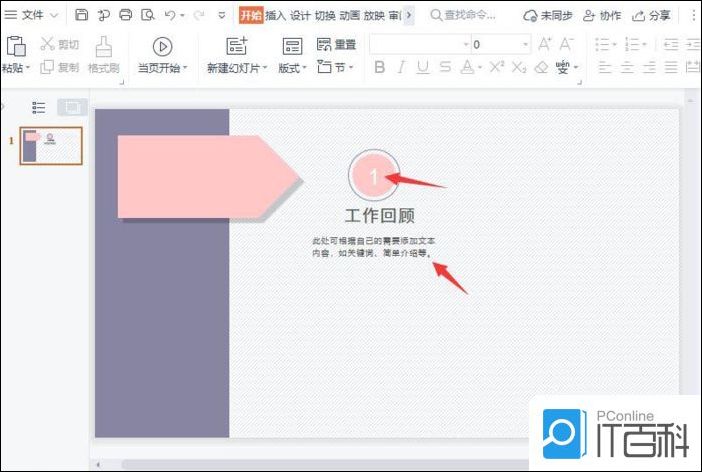The height and width of the screenshot is (472, 702).
Task: Undo the last action
Action: coord(170,15)
